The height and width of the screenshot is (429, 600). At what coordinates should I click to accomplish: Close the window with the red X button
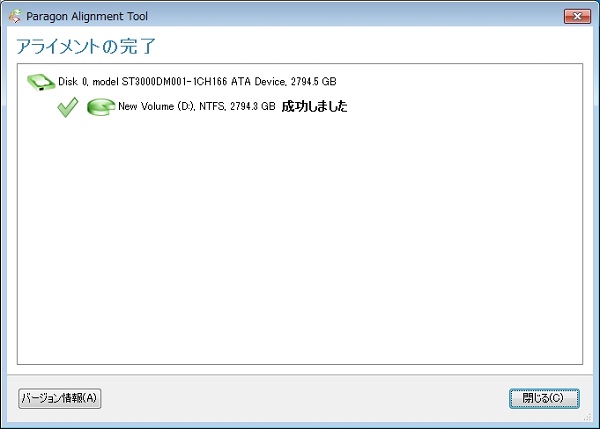pos(577,16)
